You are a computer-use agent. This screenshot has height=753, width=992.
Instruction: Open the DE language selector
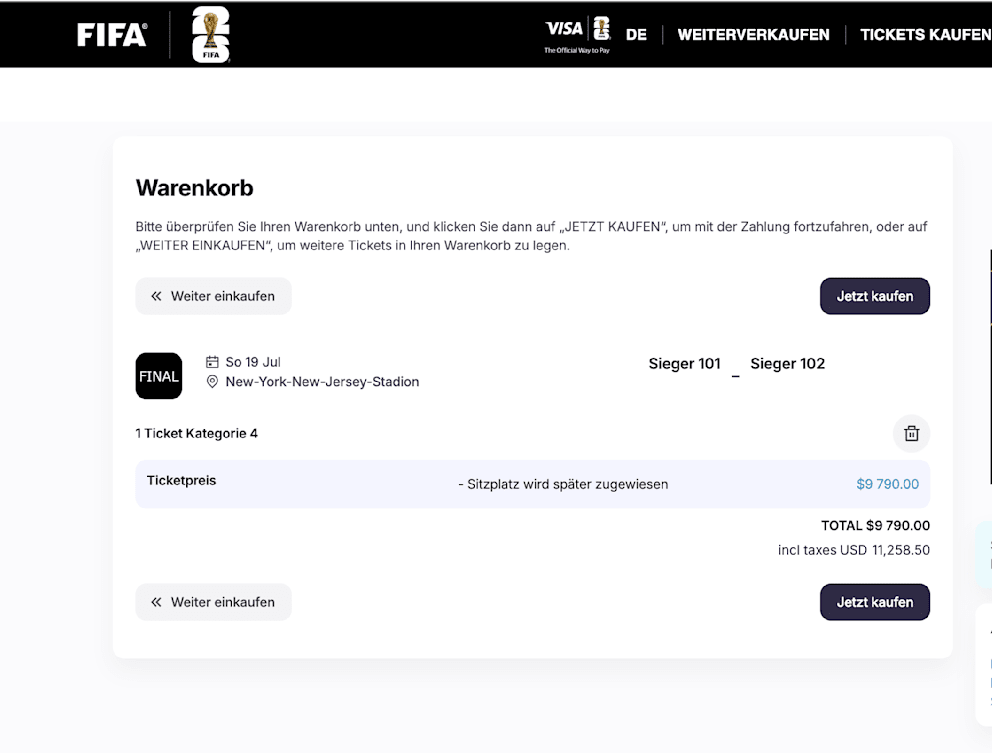click(636, 35)
